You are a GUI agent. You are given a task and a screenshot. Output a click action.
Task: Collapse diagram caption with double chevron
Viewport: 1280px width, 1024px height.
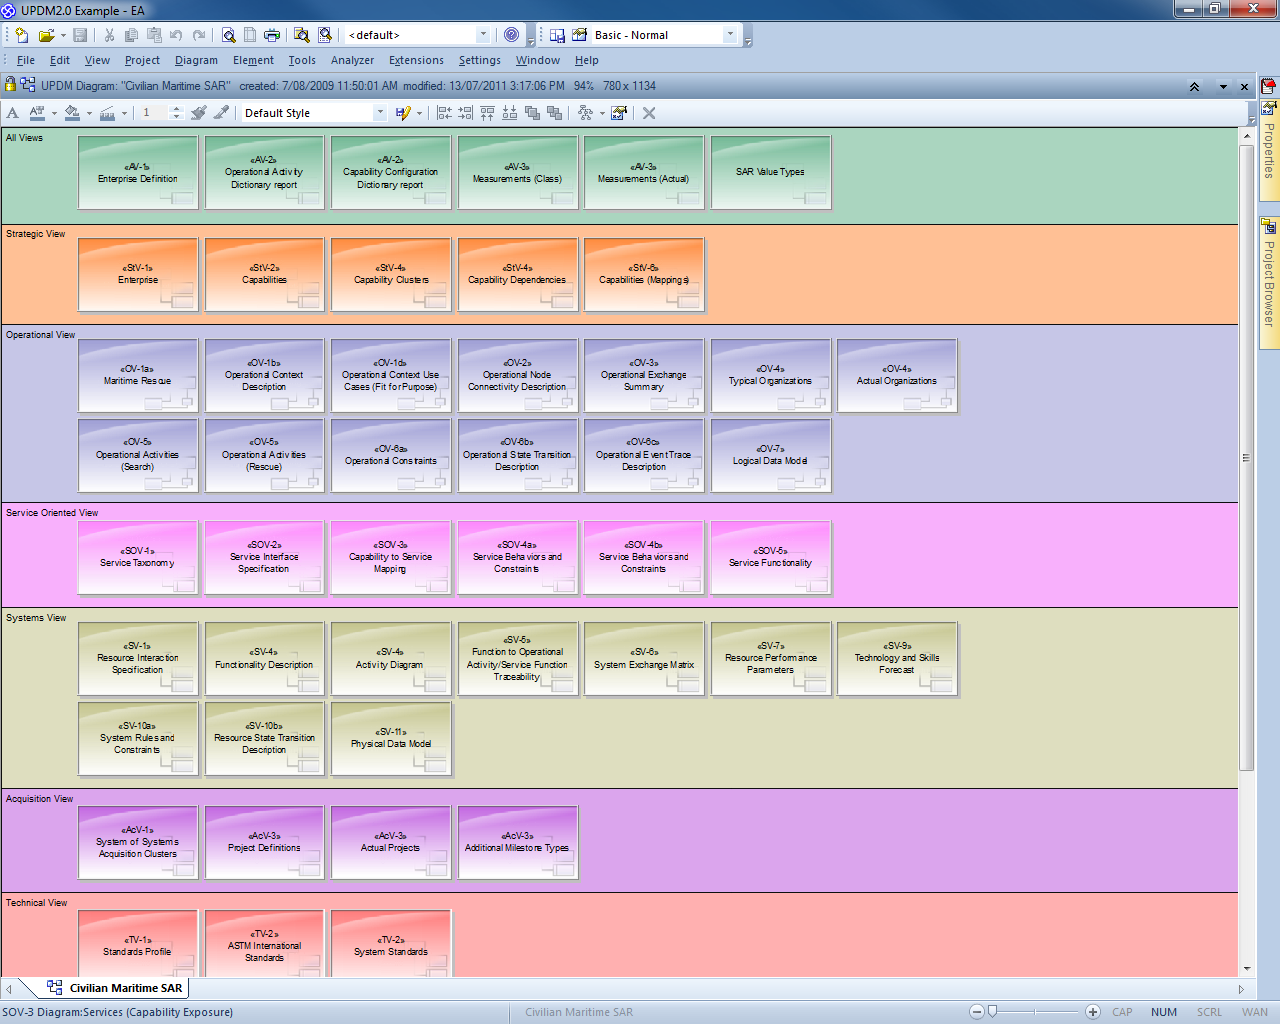click(1194, 87)
